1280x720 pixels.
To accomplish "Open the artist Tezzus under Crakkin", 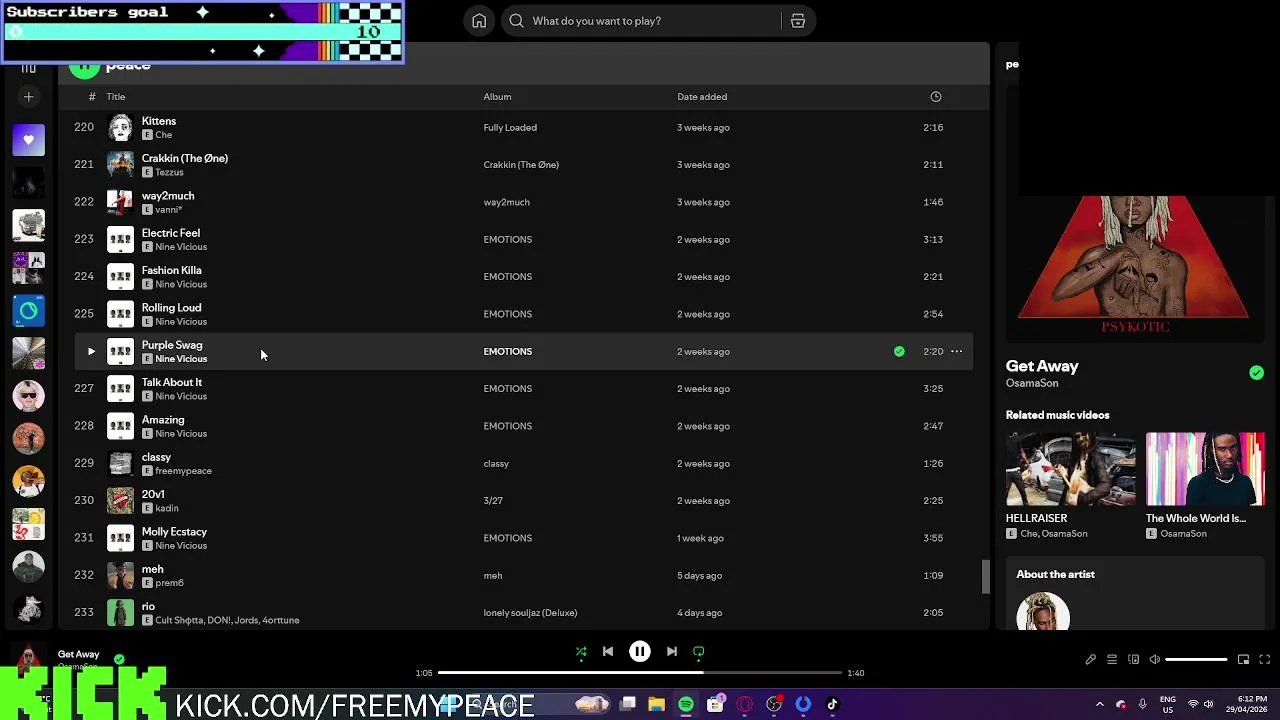I will 169,172.
